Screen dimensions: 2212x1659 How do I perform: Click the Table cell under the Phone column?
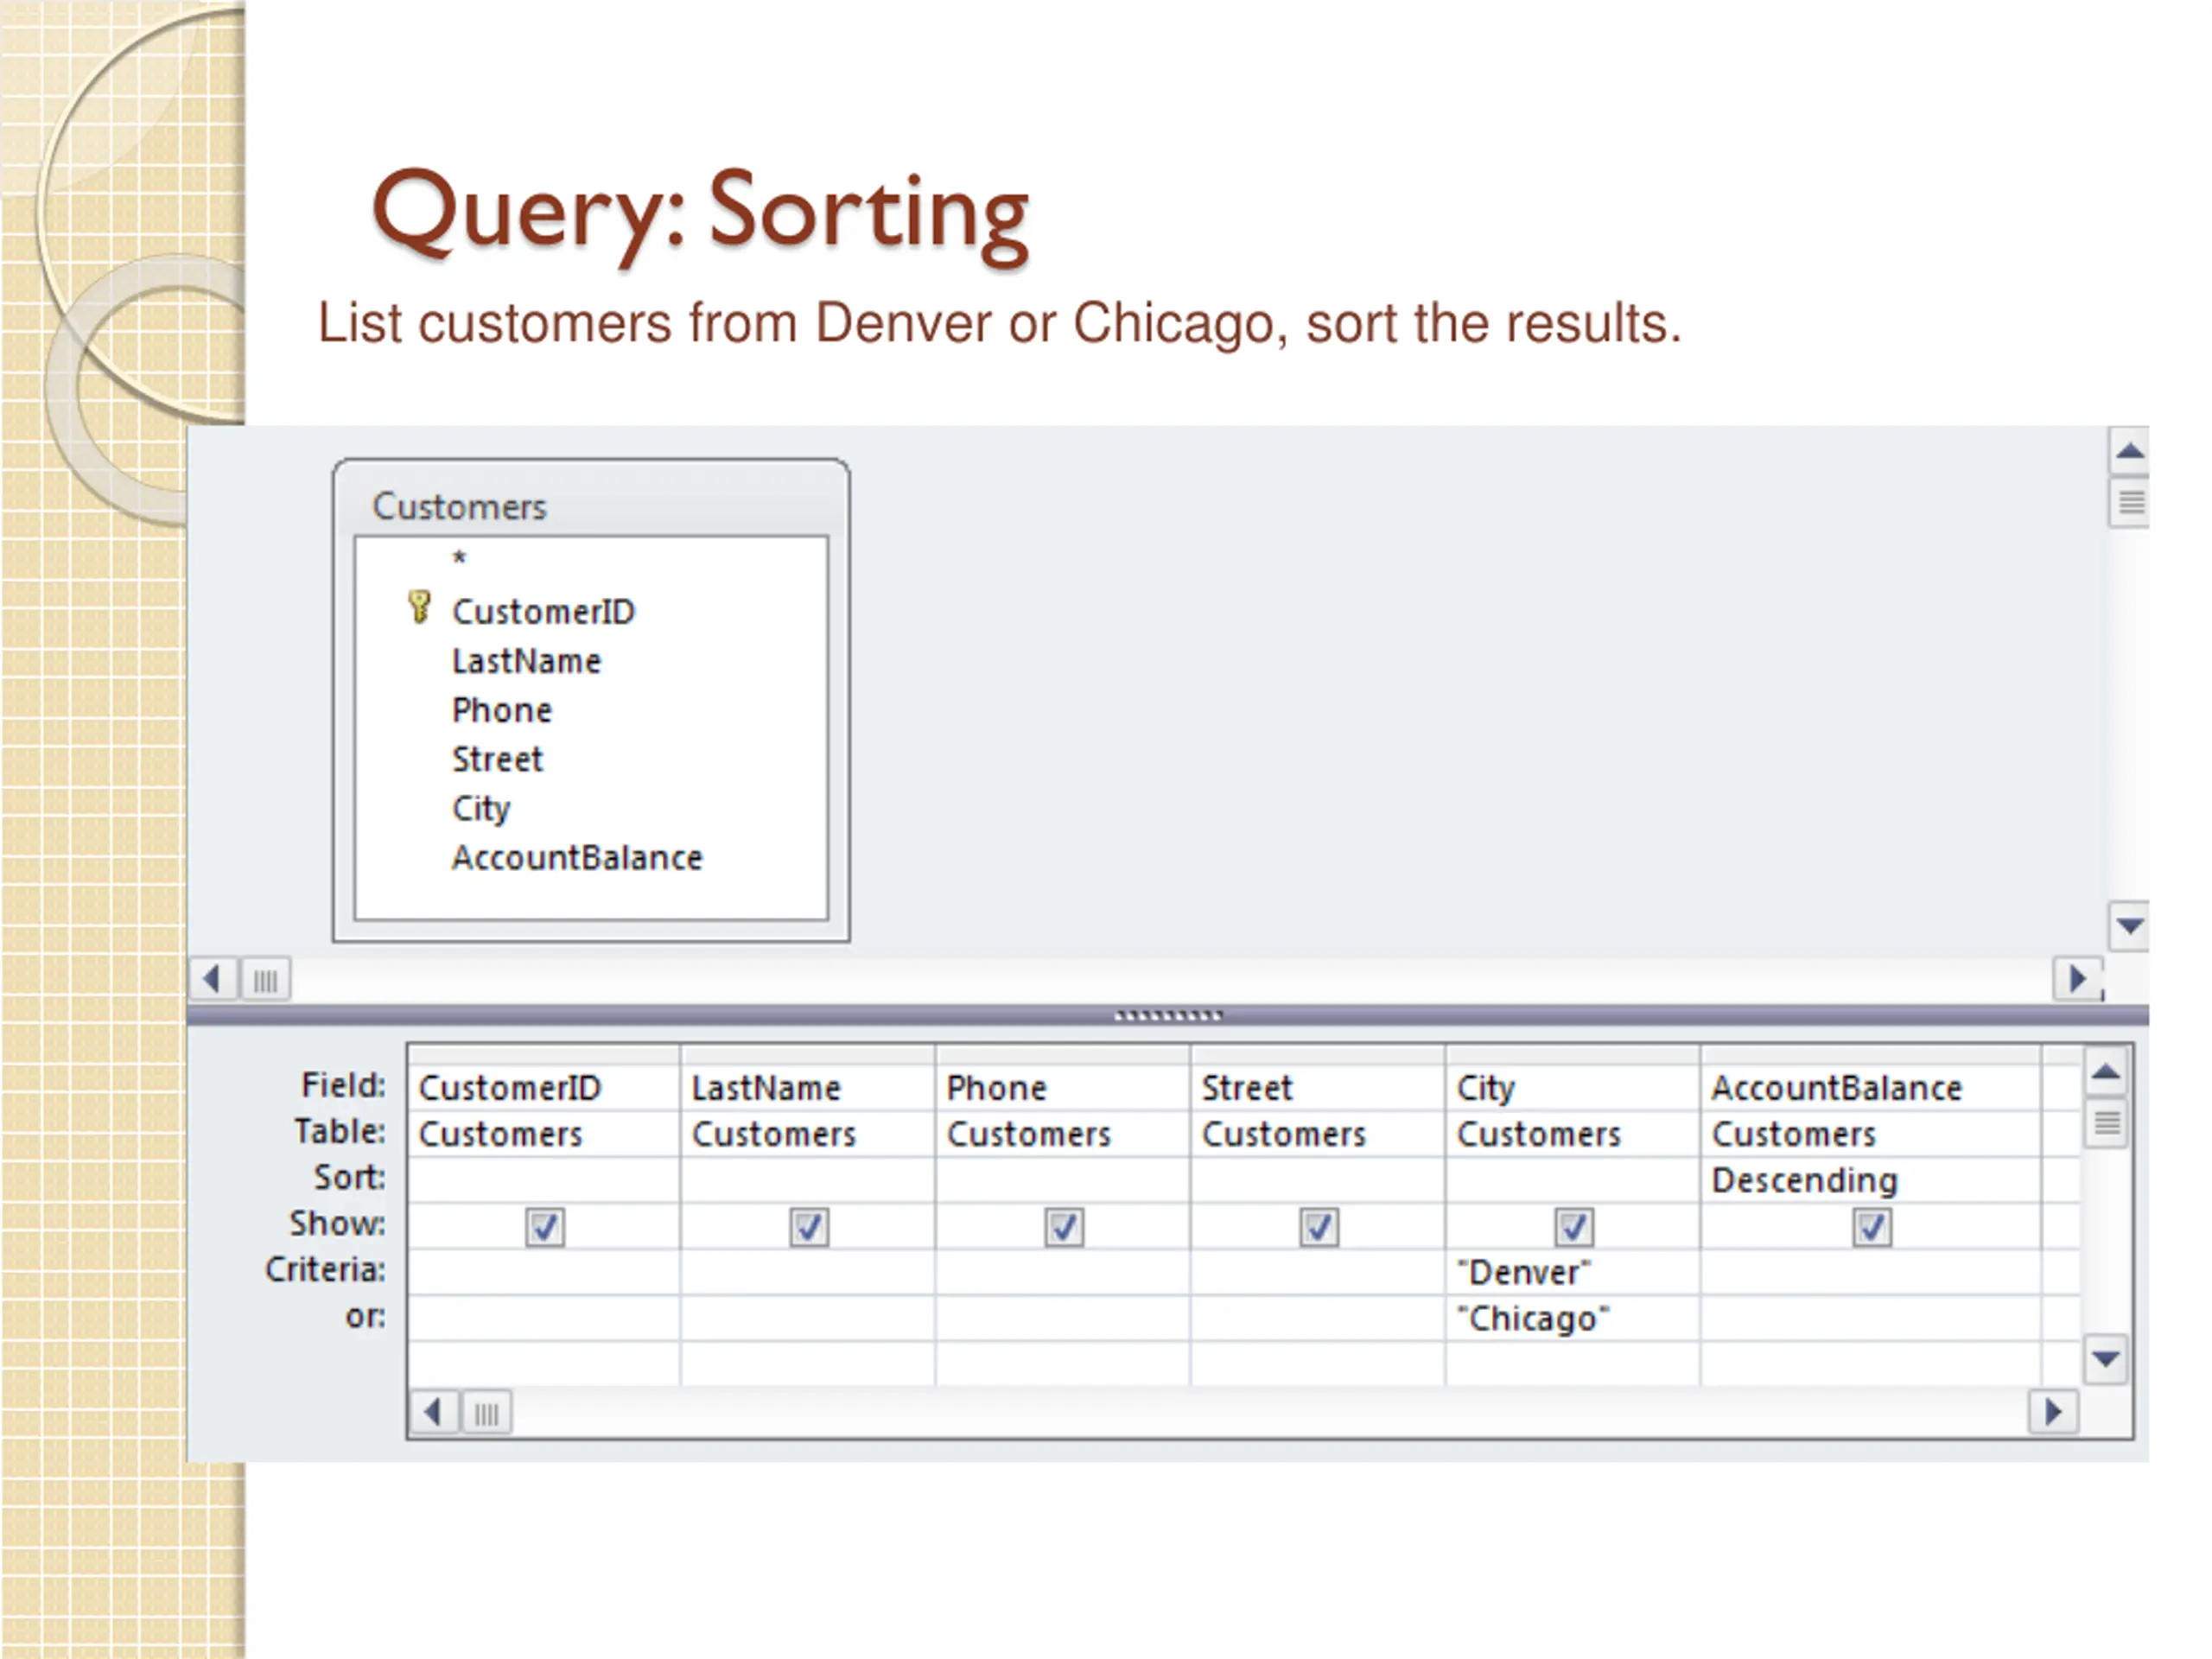1063,1134
